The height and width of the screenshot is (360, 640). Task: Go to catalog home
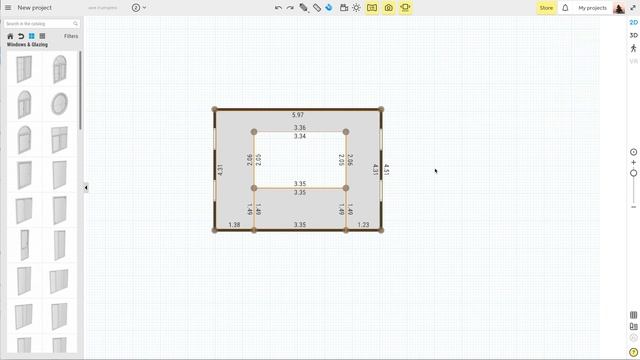10,36
